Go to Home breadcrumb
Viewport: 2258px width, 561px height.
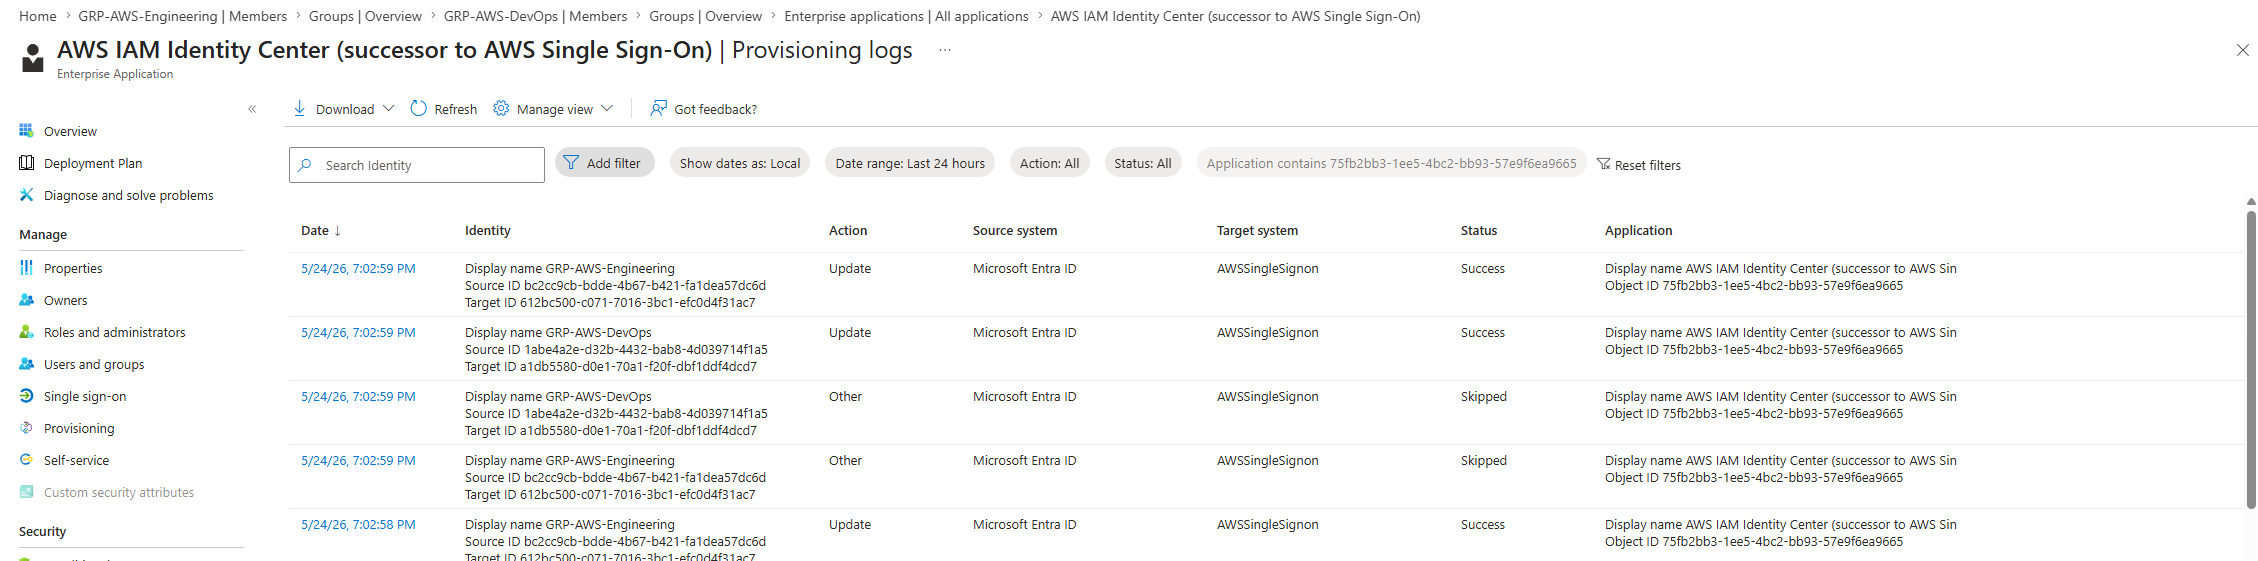point(38,16)
